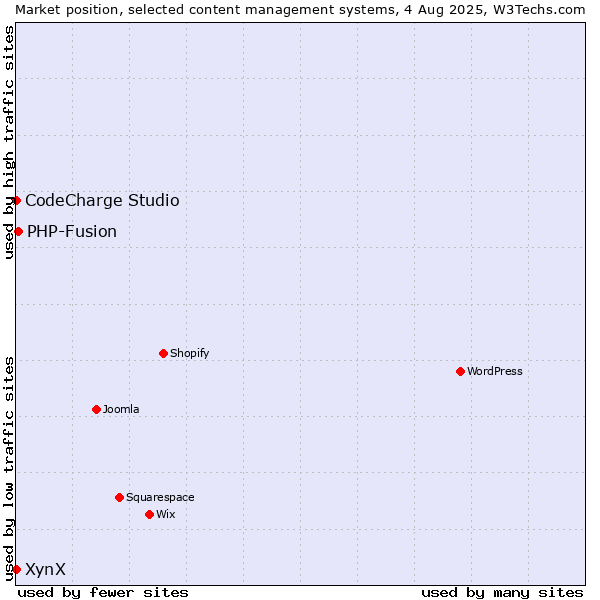Click the 'used by high traffic sites' axis label

(8, 142)
